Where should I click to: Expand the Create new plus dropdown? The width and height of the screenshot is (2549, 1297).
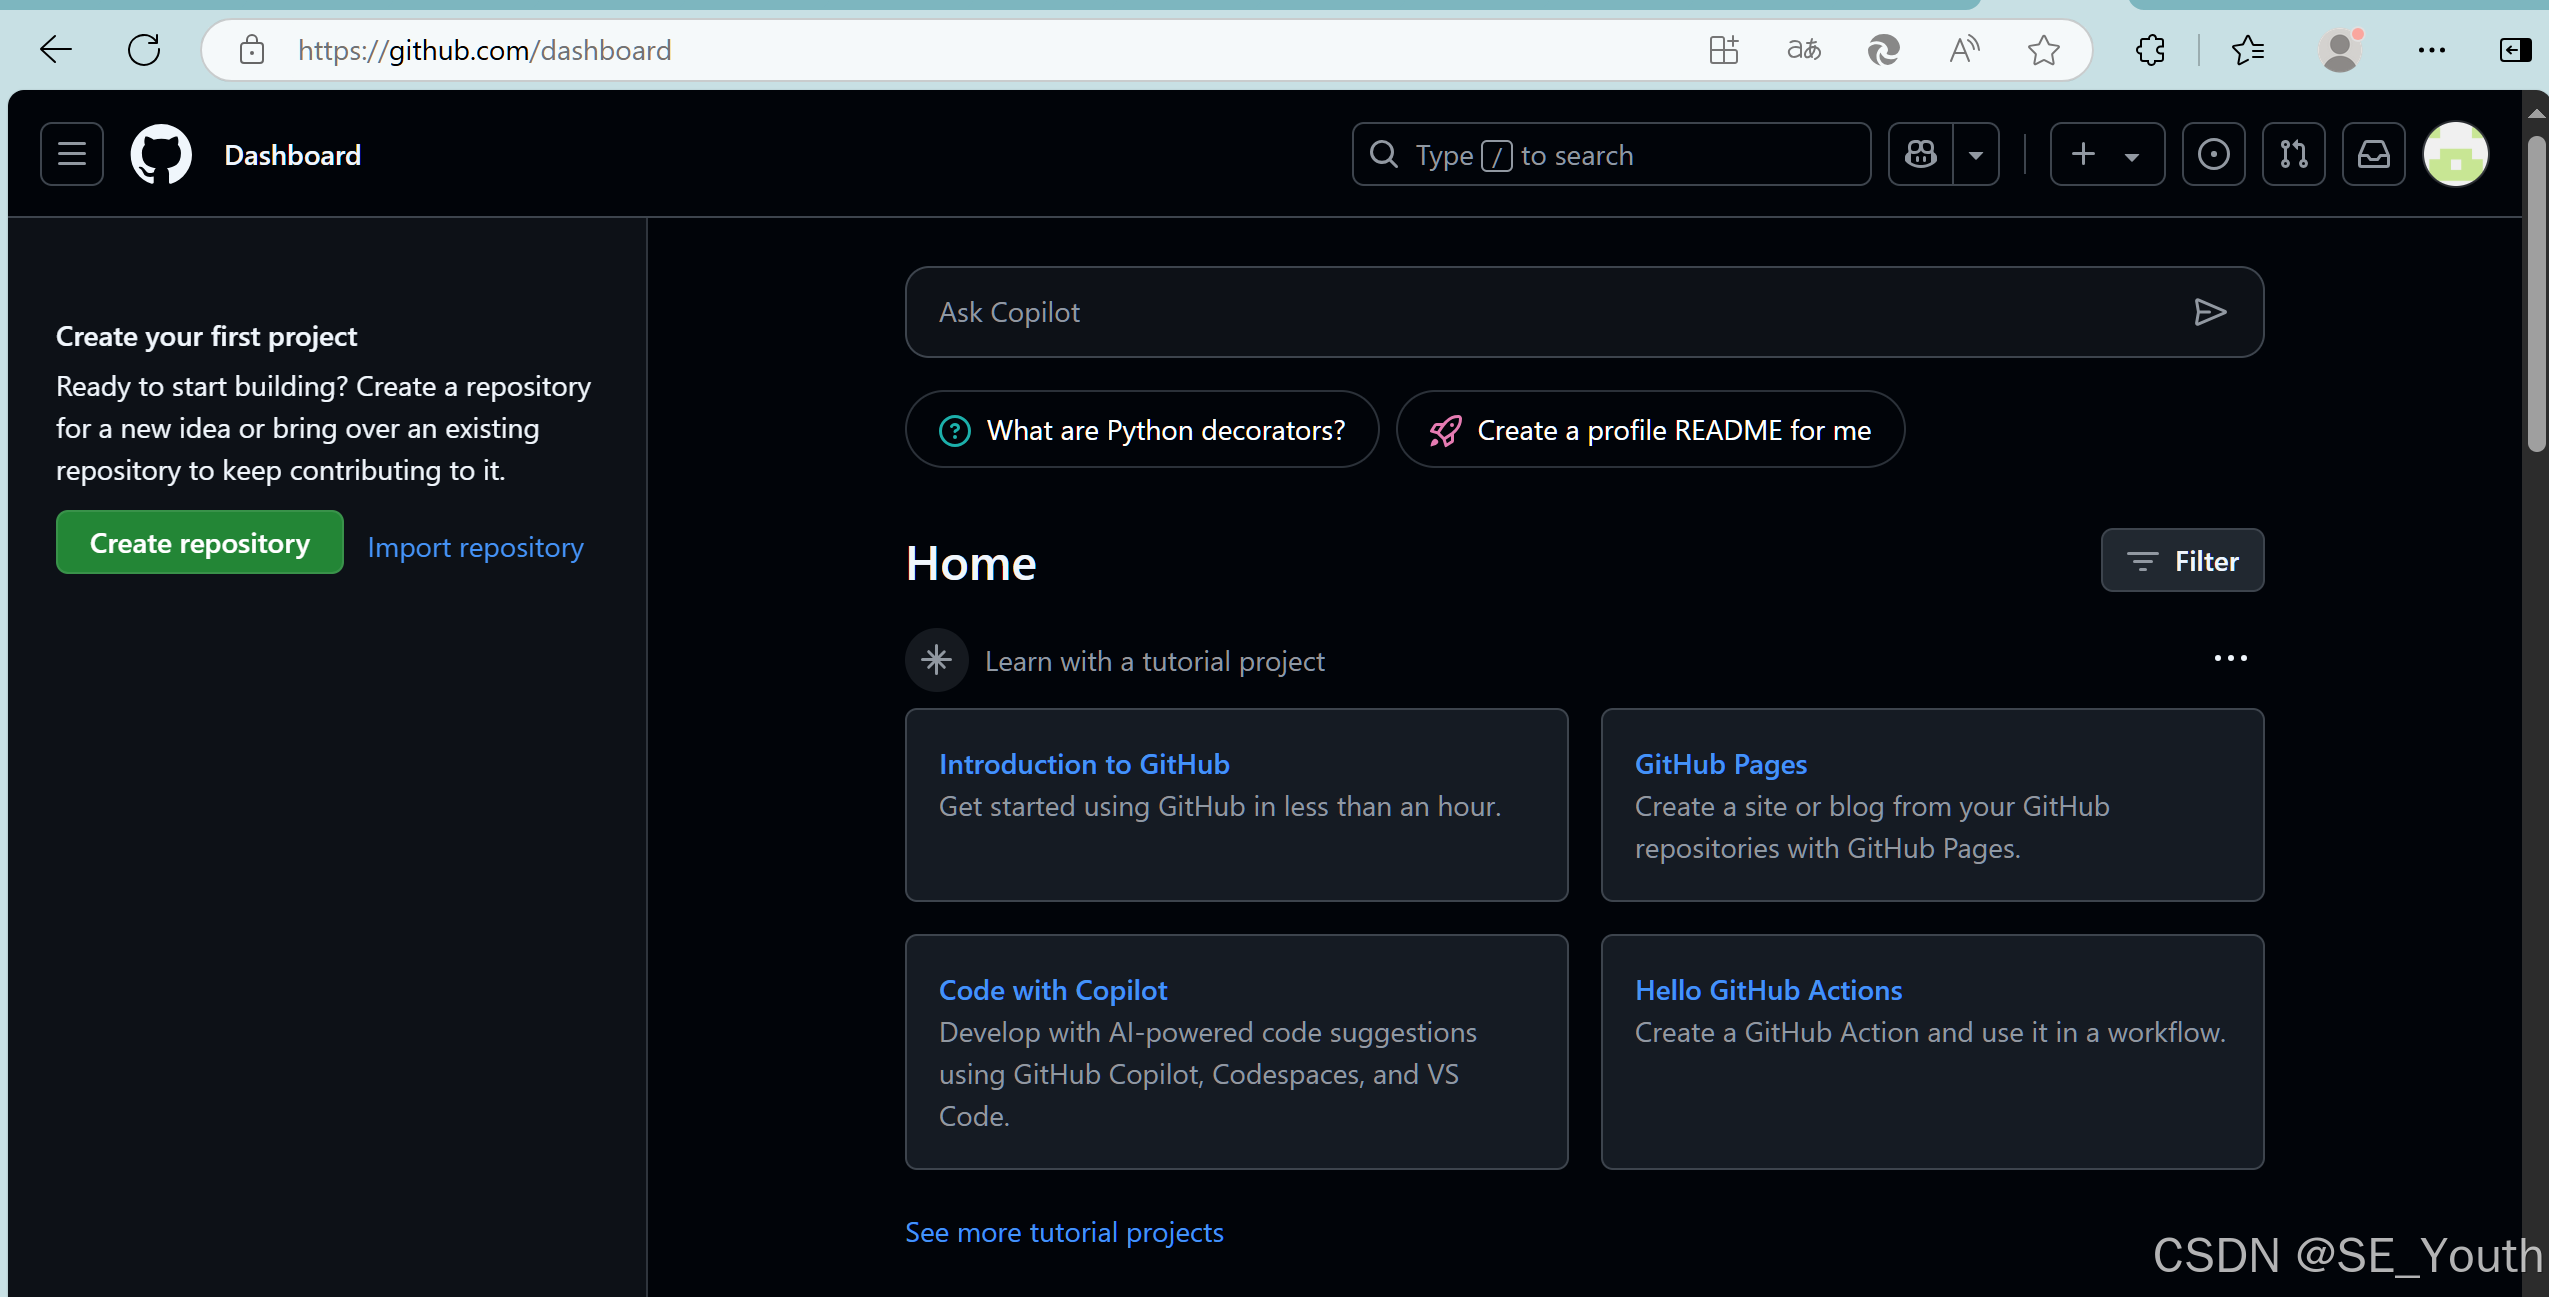(2107, 154)
